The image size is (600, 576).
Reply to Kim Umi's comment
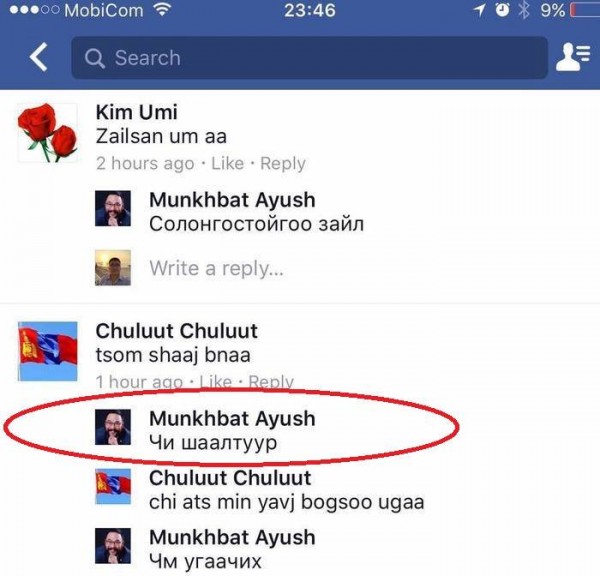283,163
